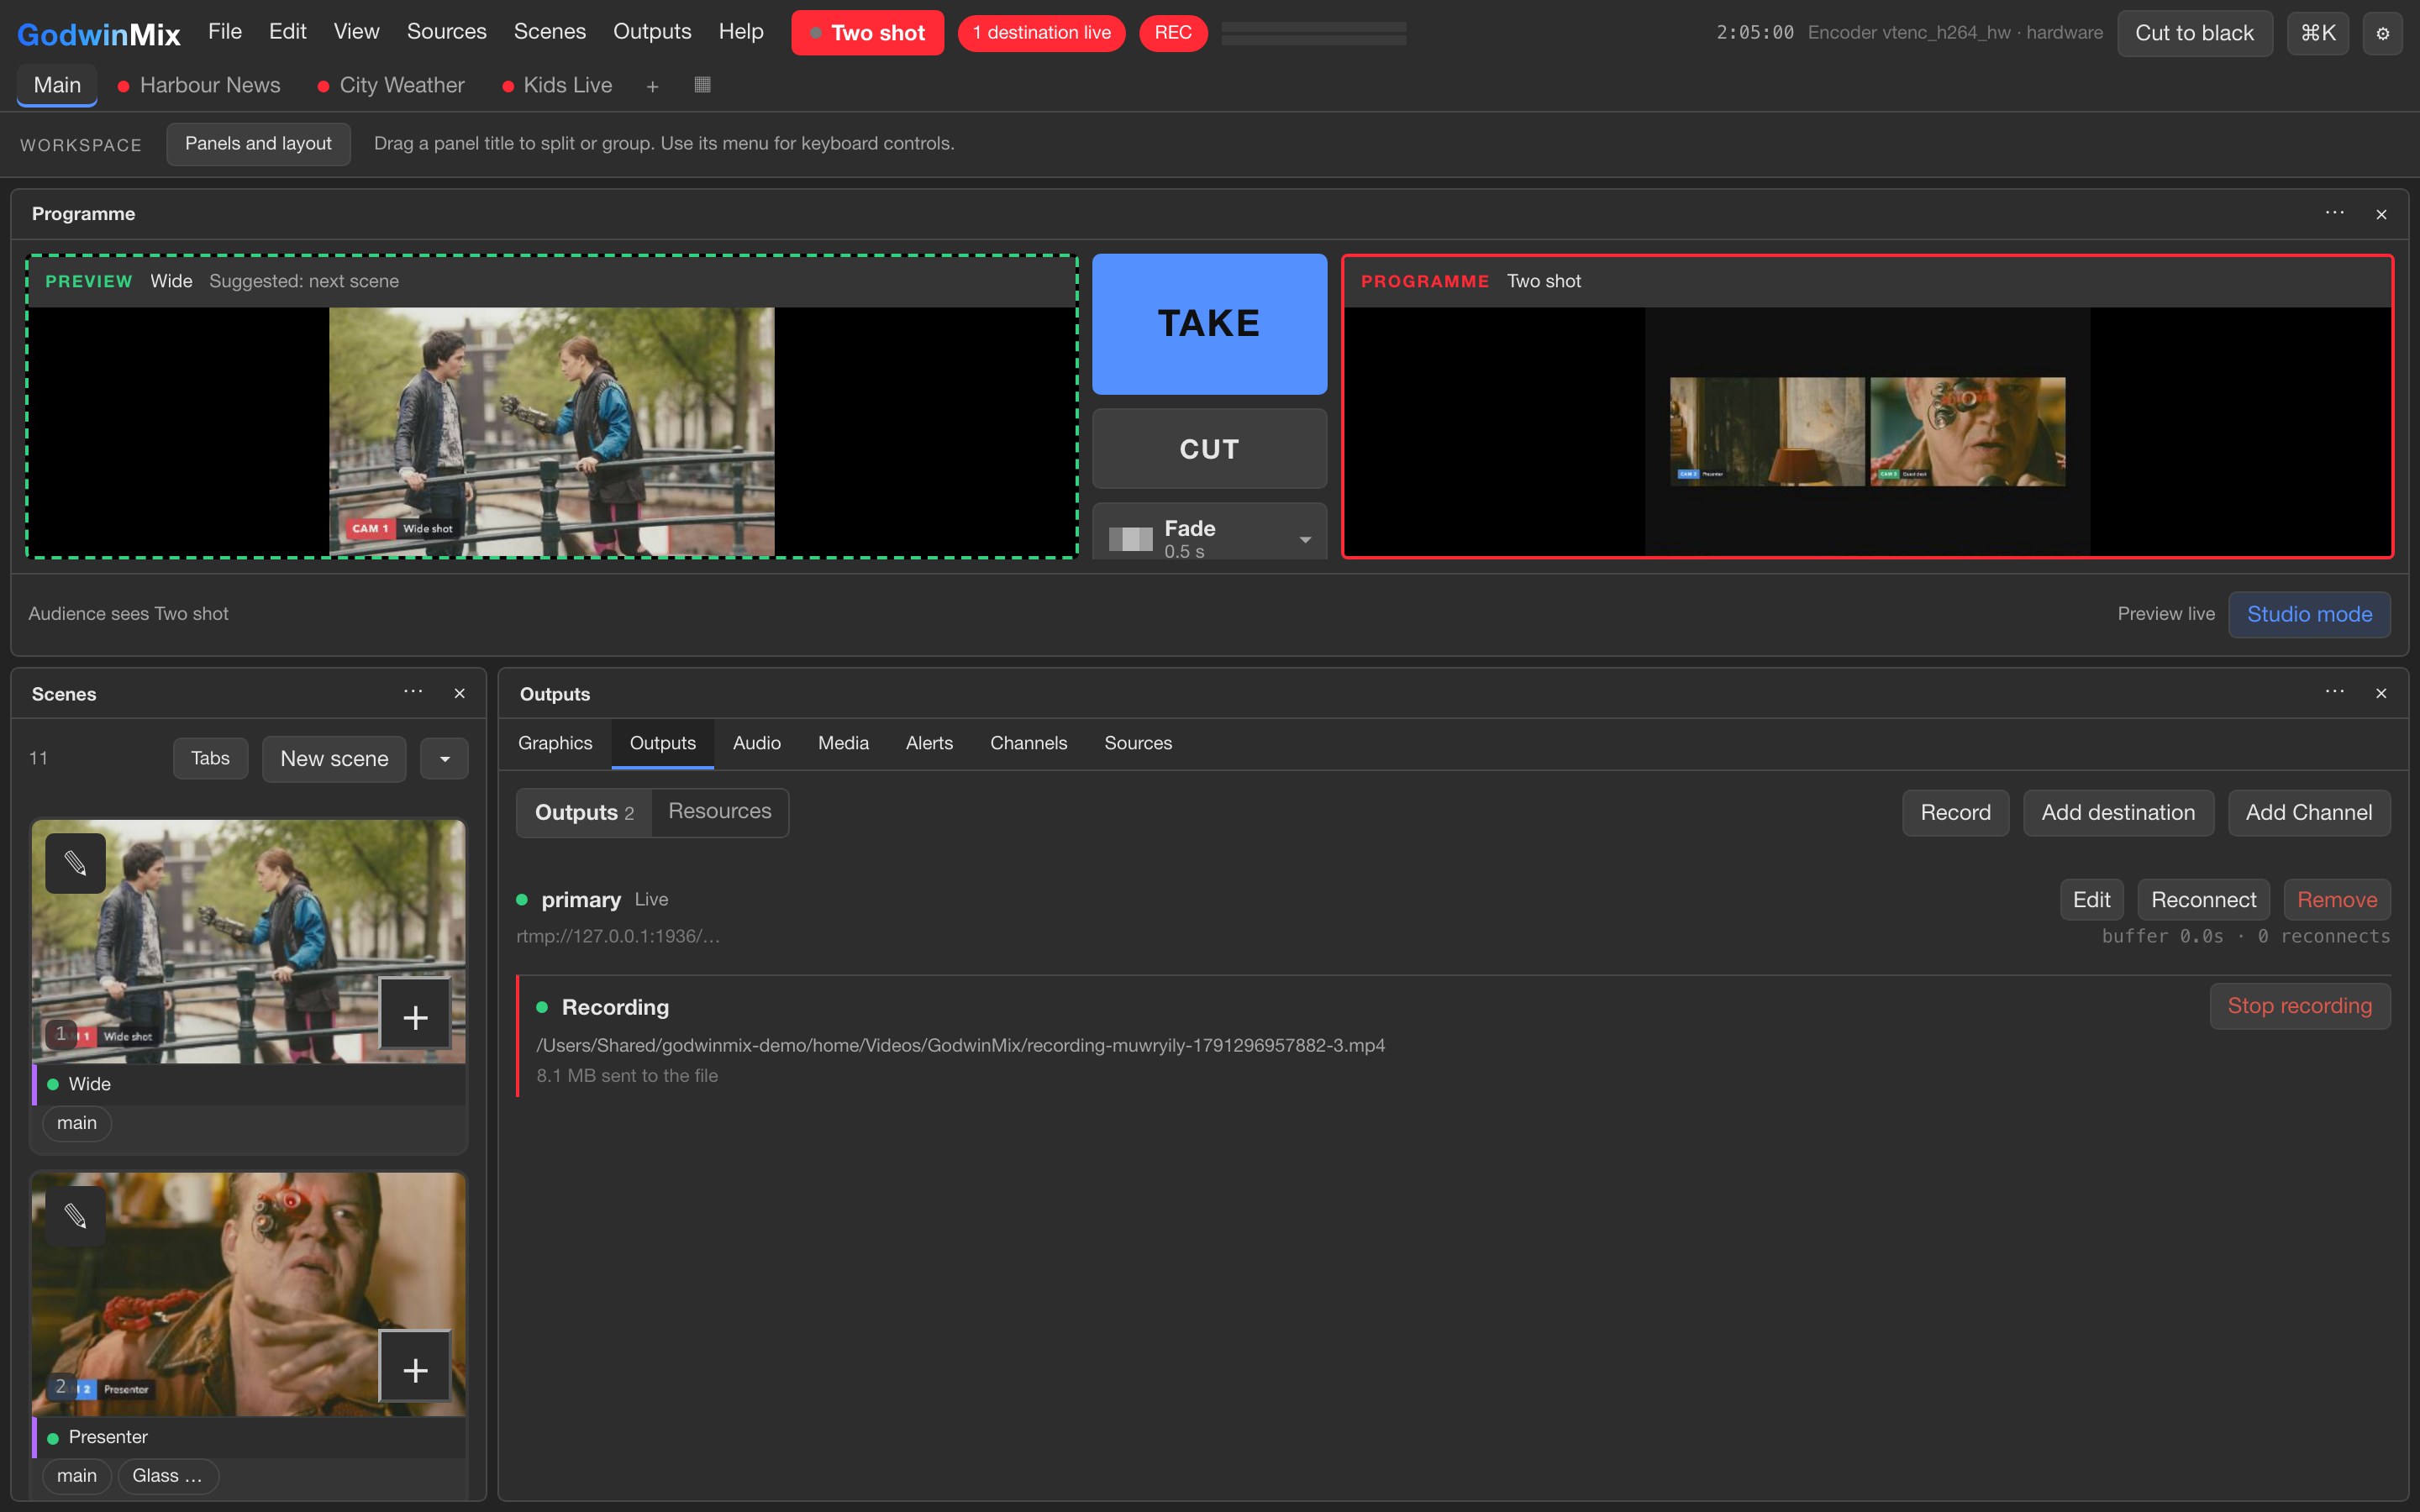Click the TAKE button
Image resolution: width=2420 pixels, height=1512 pixels.
1209,324
